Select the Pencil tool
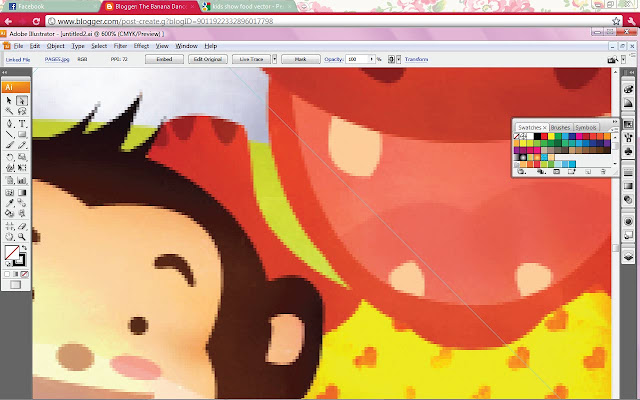The width and height of the screenshot is (640, 400). pyautogui.click(x=22, y=144)
